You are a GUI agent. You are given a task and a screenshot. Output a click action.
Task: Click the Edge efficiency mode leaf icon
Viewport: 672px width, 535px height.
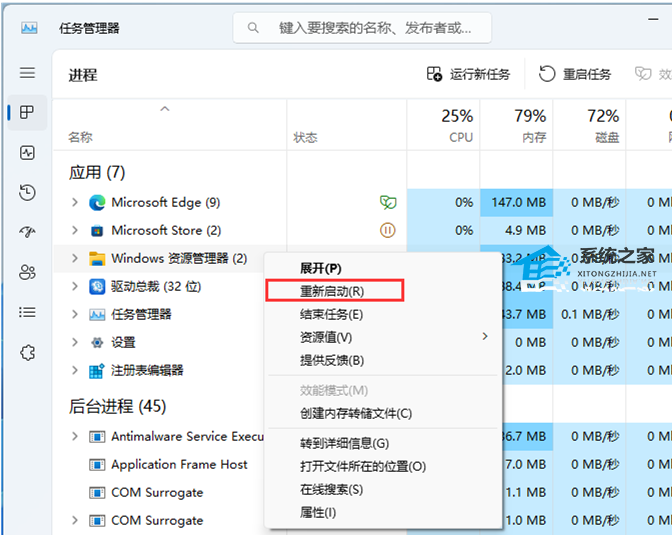388,202
